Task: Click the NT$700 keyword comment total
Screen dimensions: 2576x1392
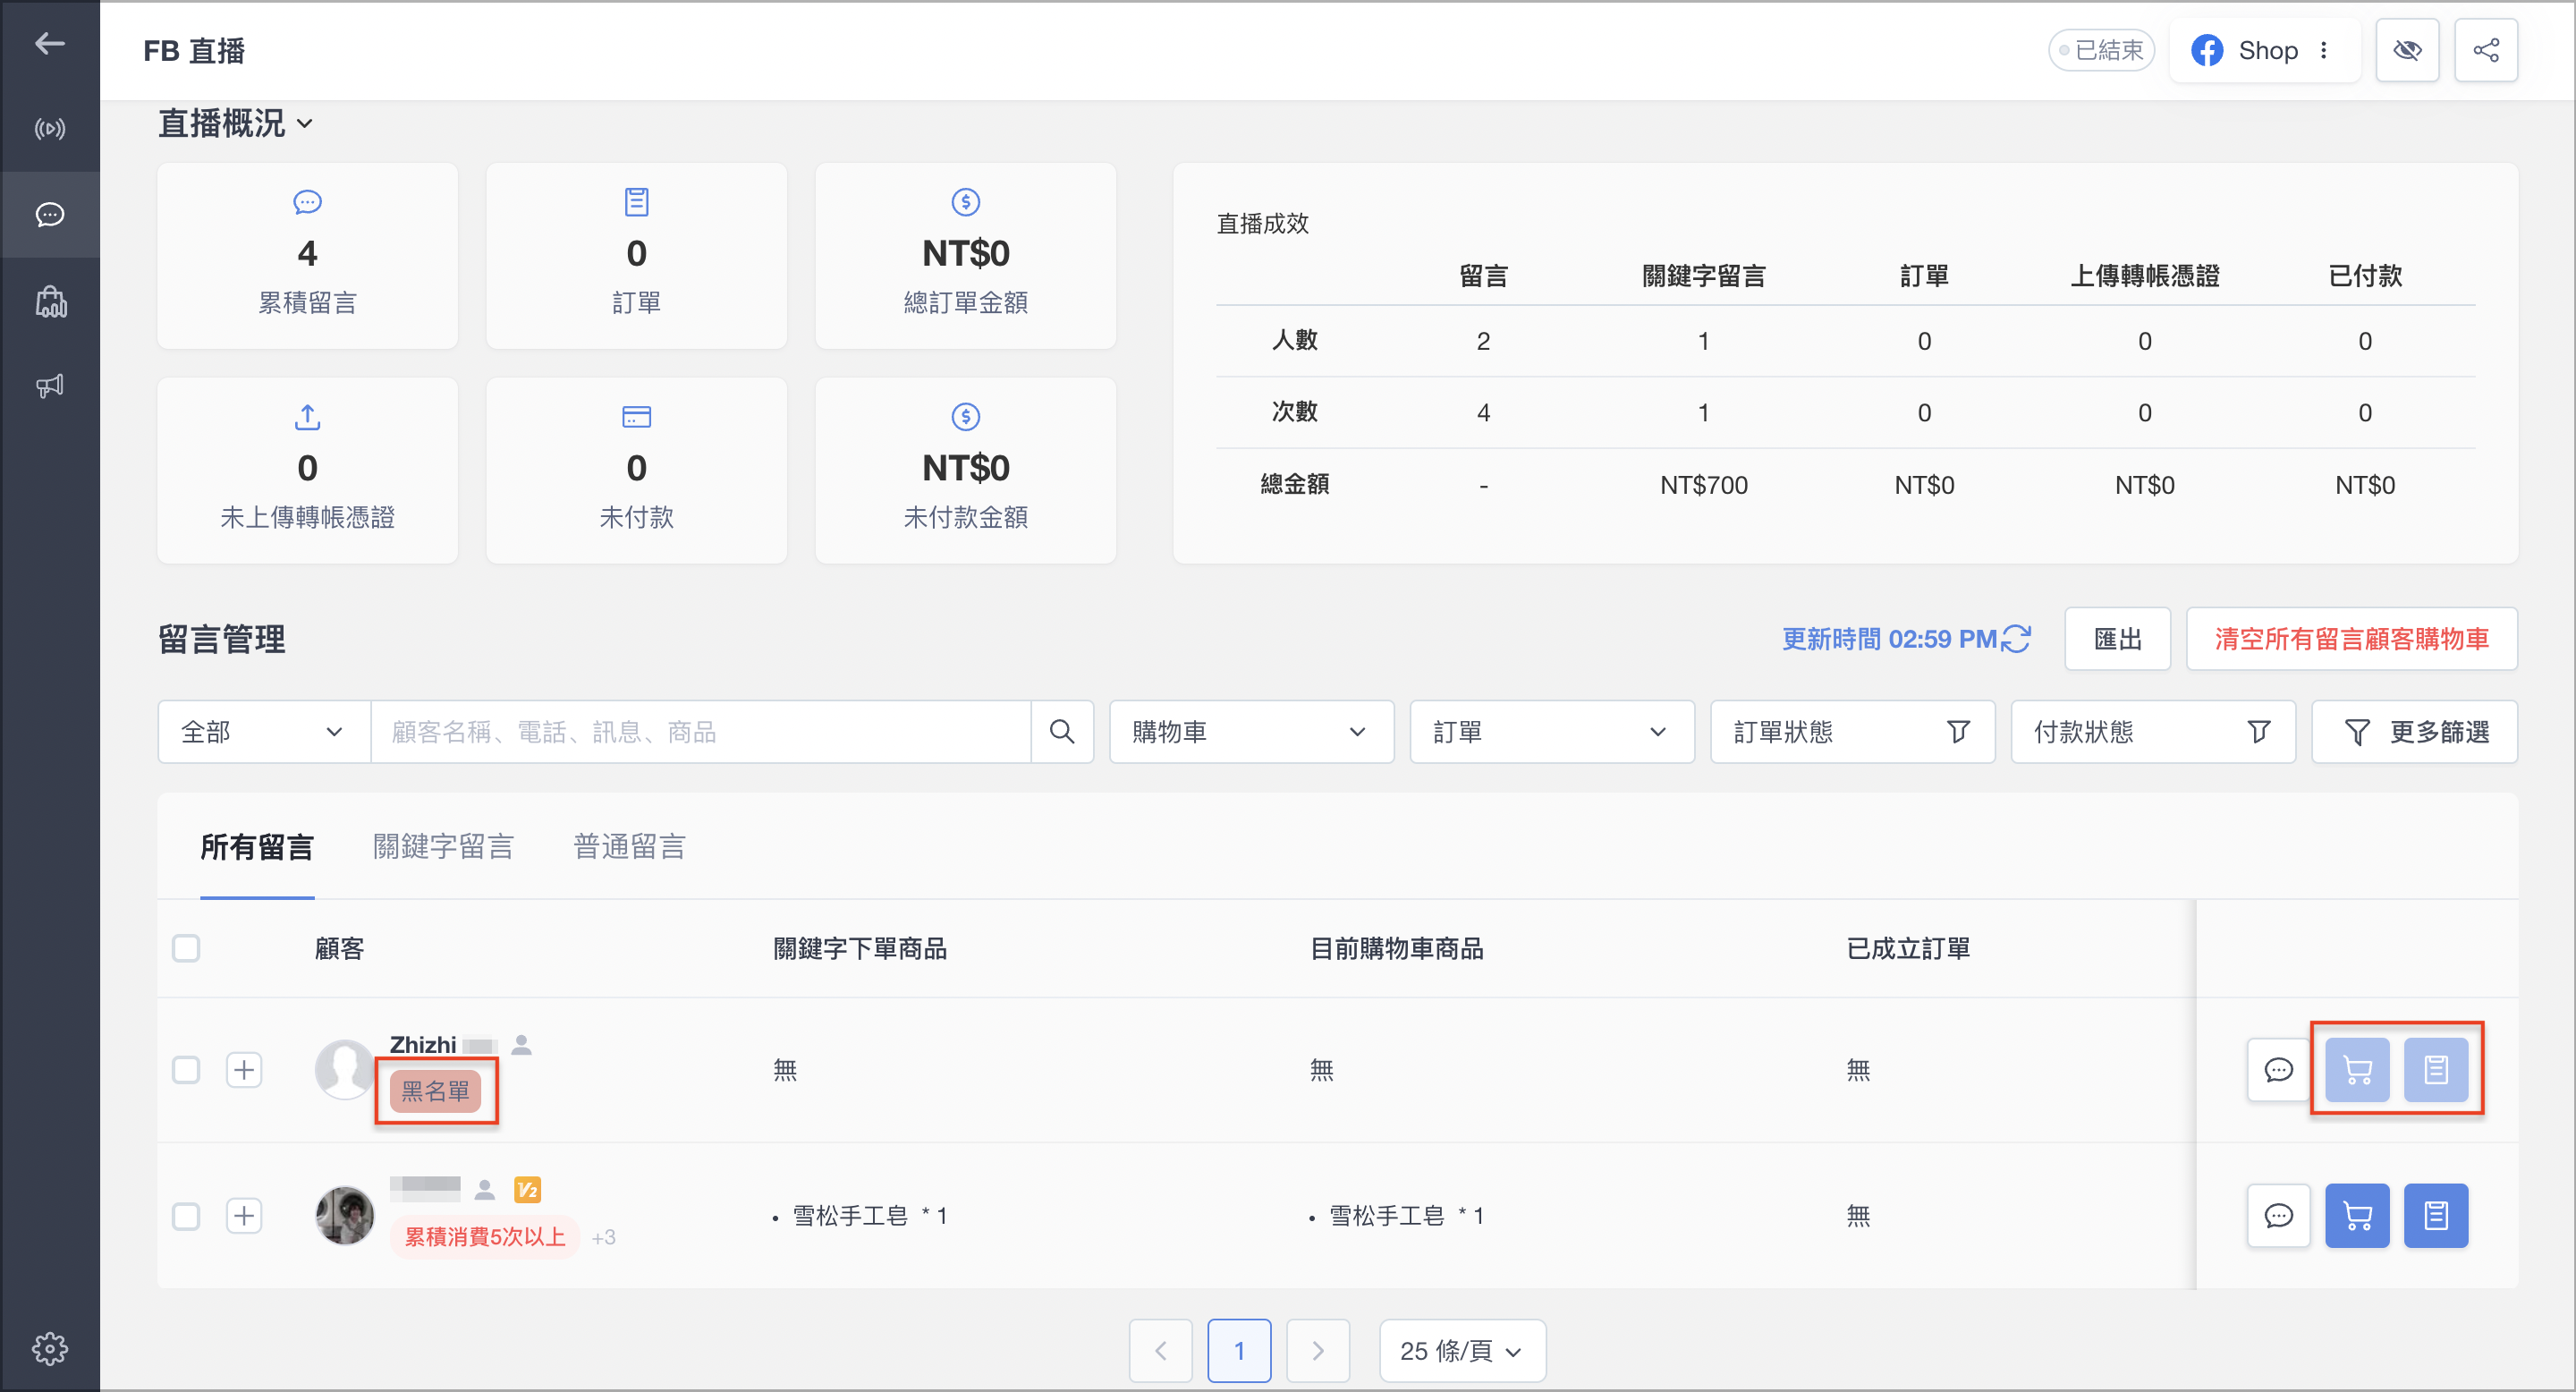Action: pyautogui.click(x=1703, y=485)
